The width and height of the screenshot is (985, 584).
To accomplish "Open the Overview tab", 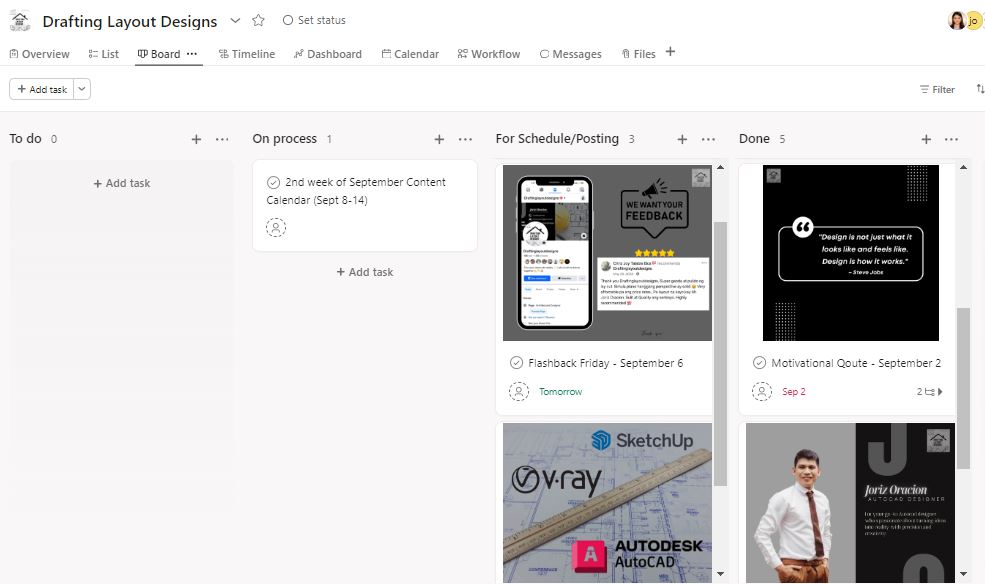I will (40, 54).
